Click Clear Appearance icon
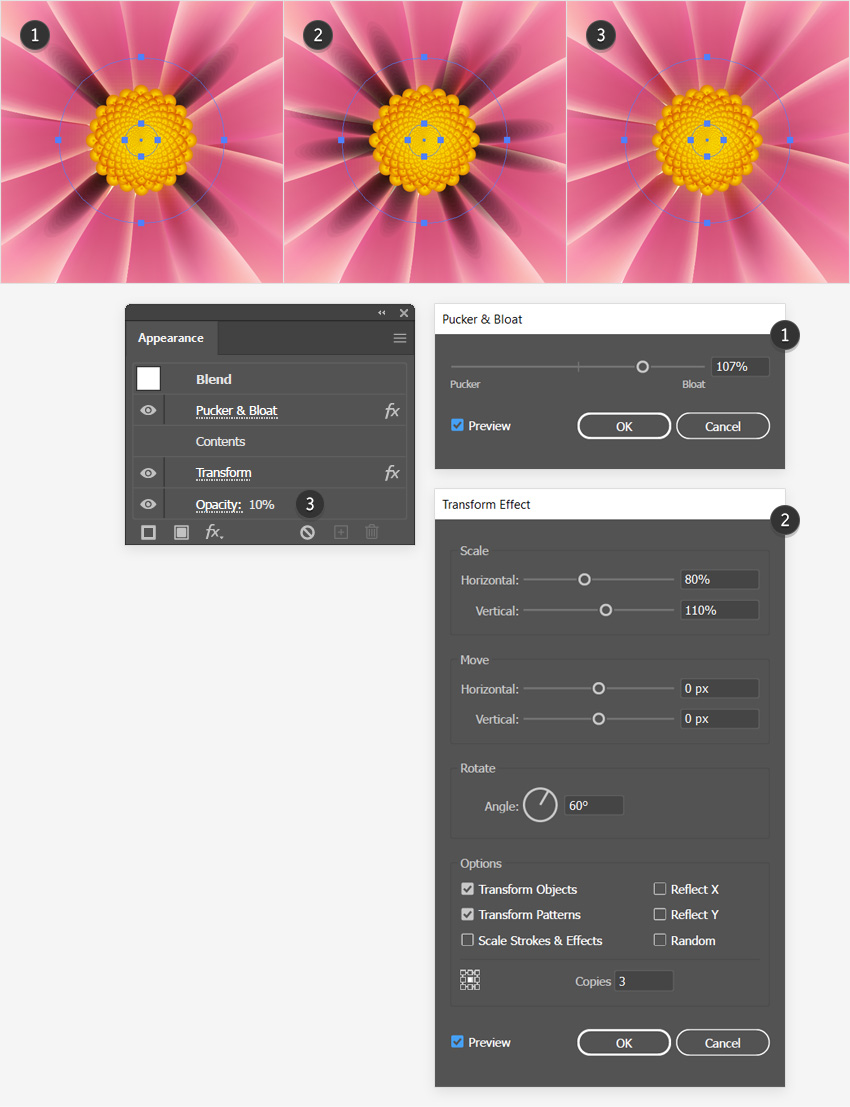 pyautogui.click(x=307, y=532)
